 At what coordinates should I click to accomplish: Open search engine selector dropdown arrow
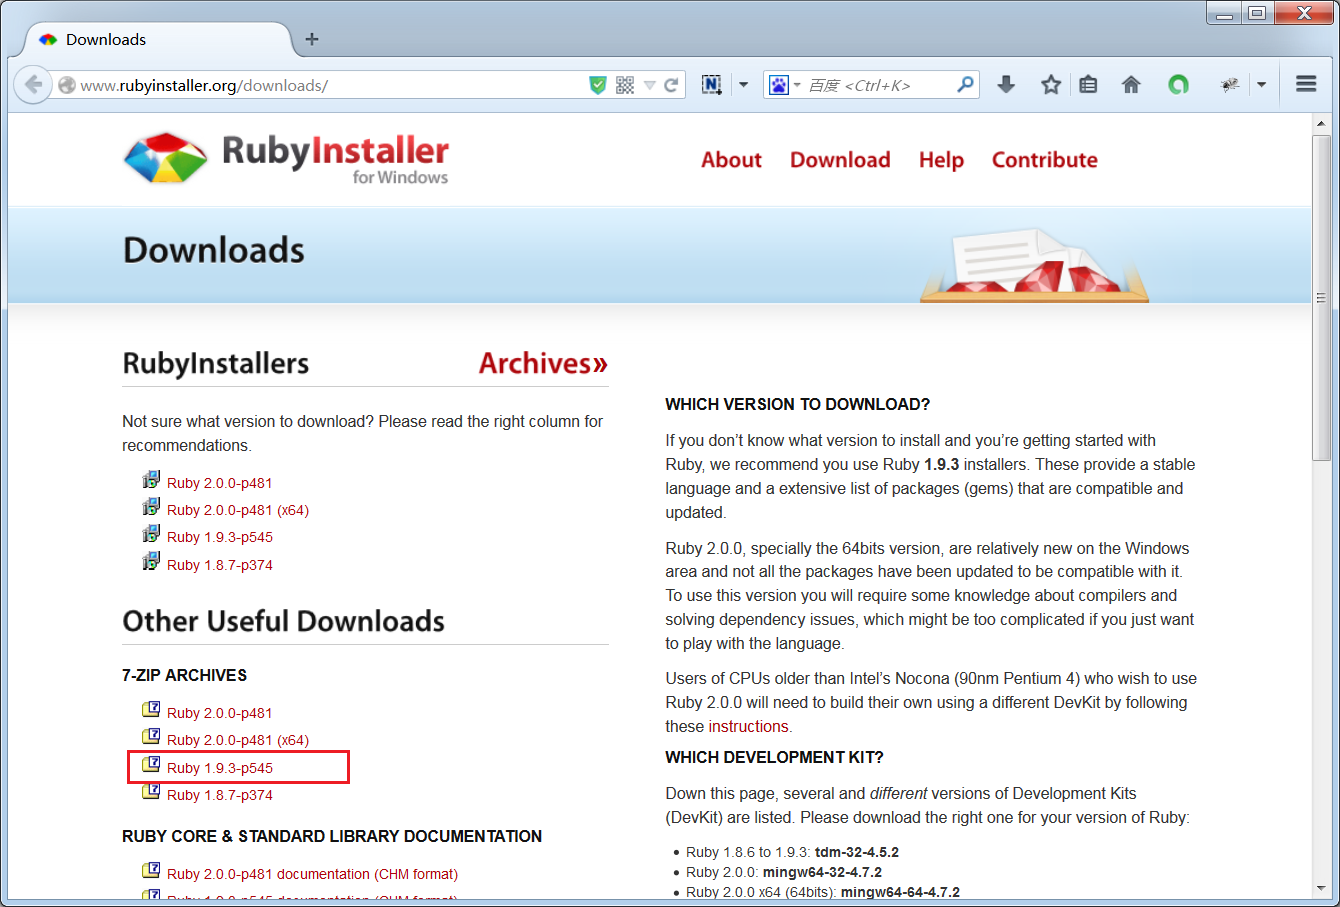coord(797,85)
